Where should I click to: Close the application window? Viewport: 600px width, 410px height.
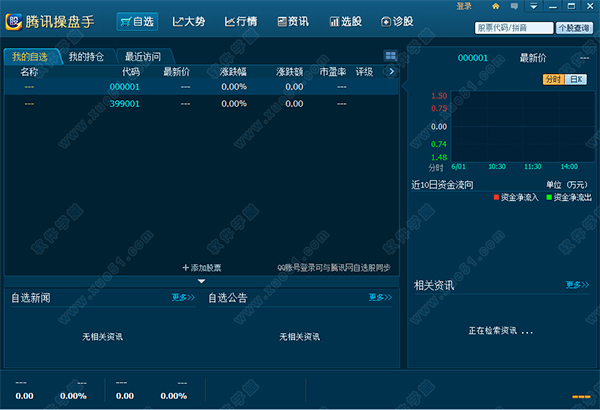590,6
